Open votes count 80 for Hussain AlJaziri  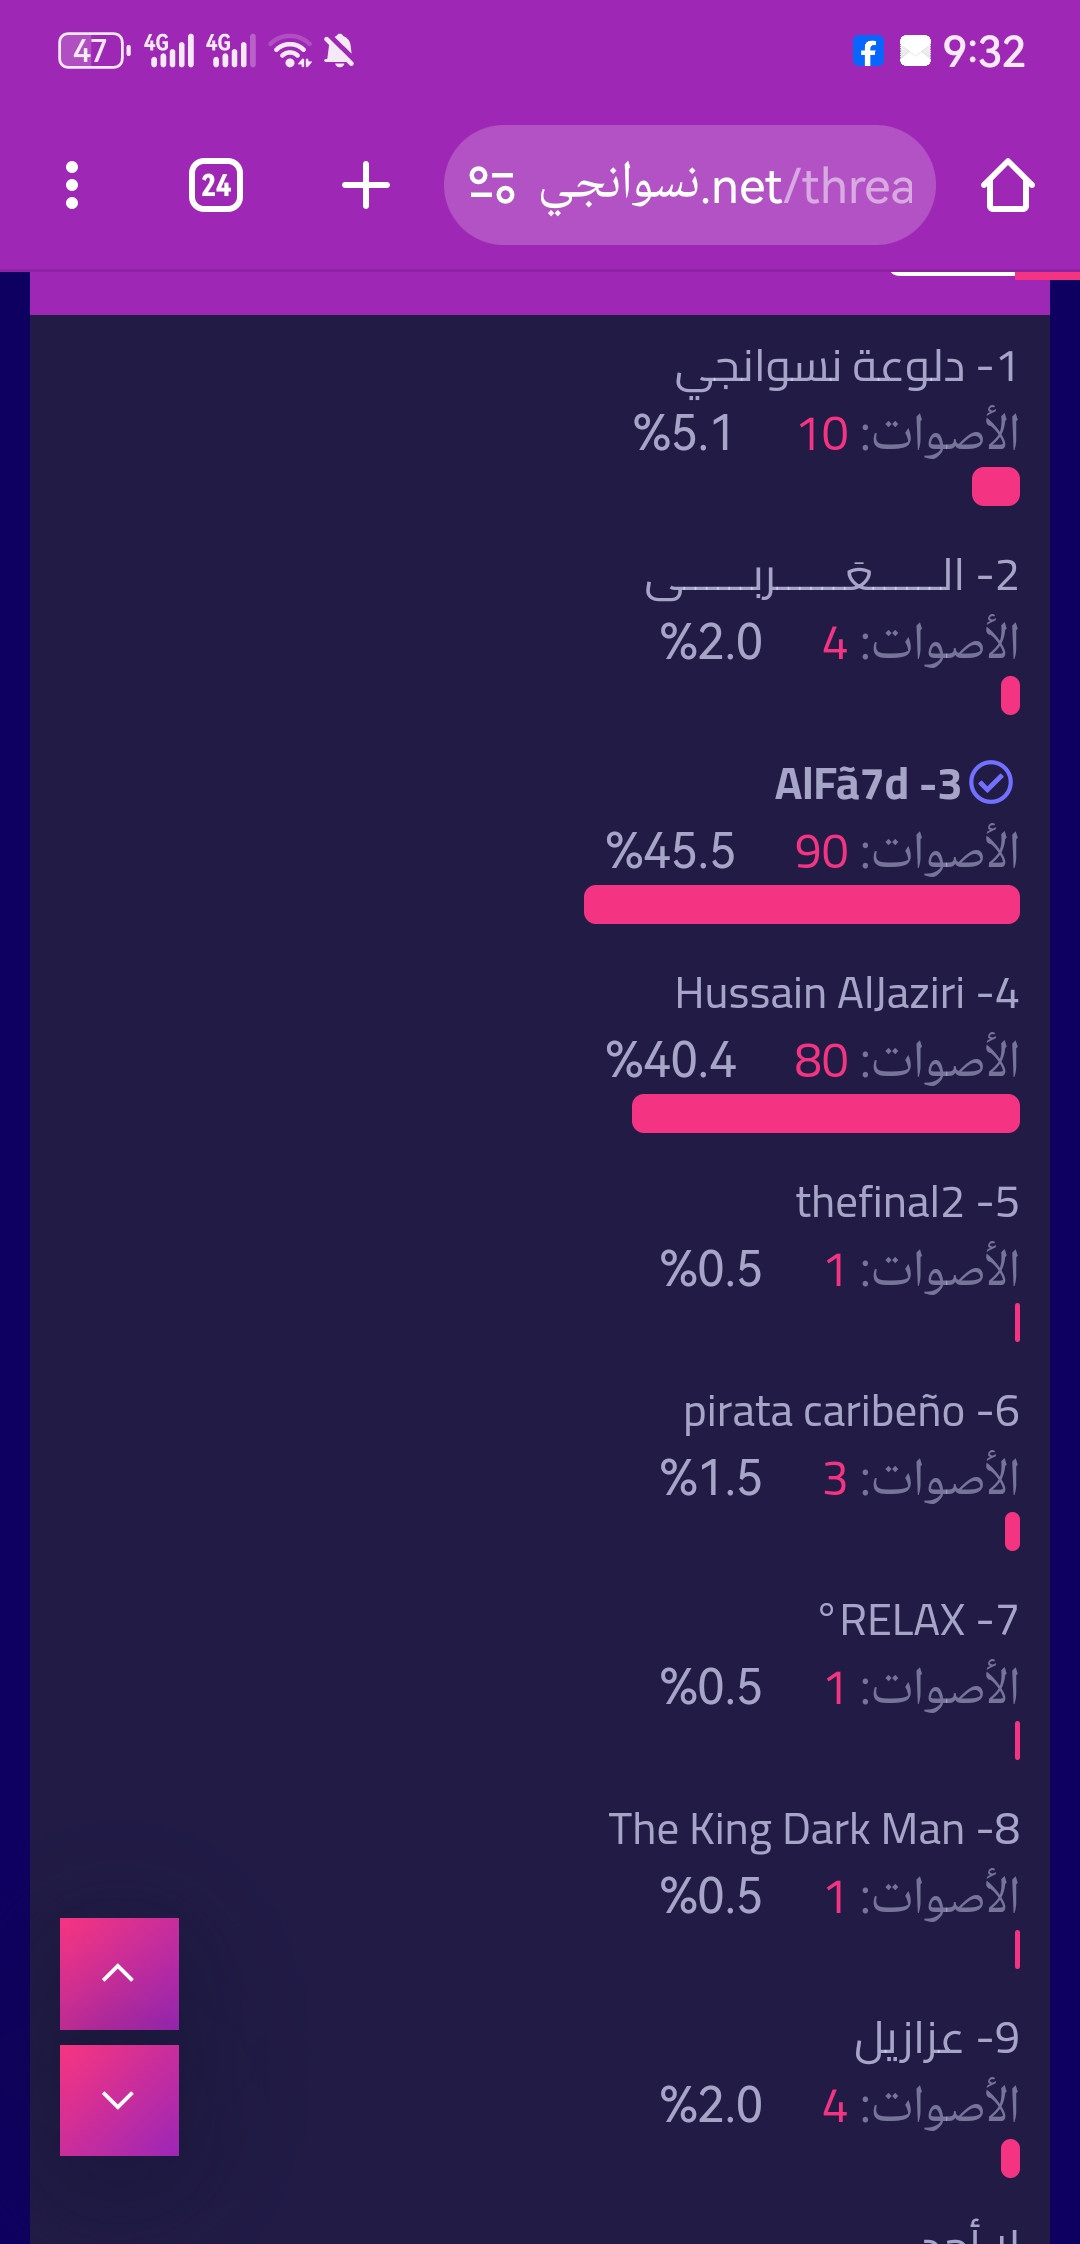(x=821, y=1061)
